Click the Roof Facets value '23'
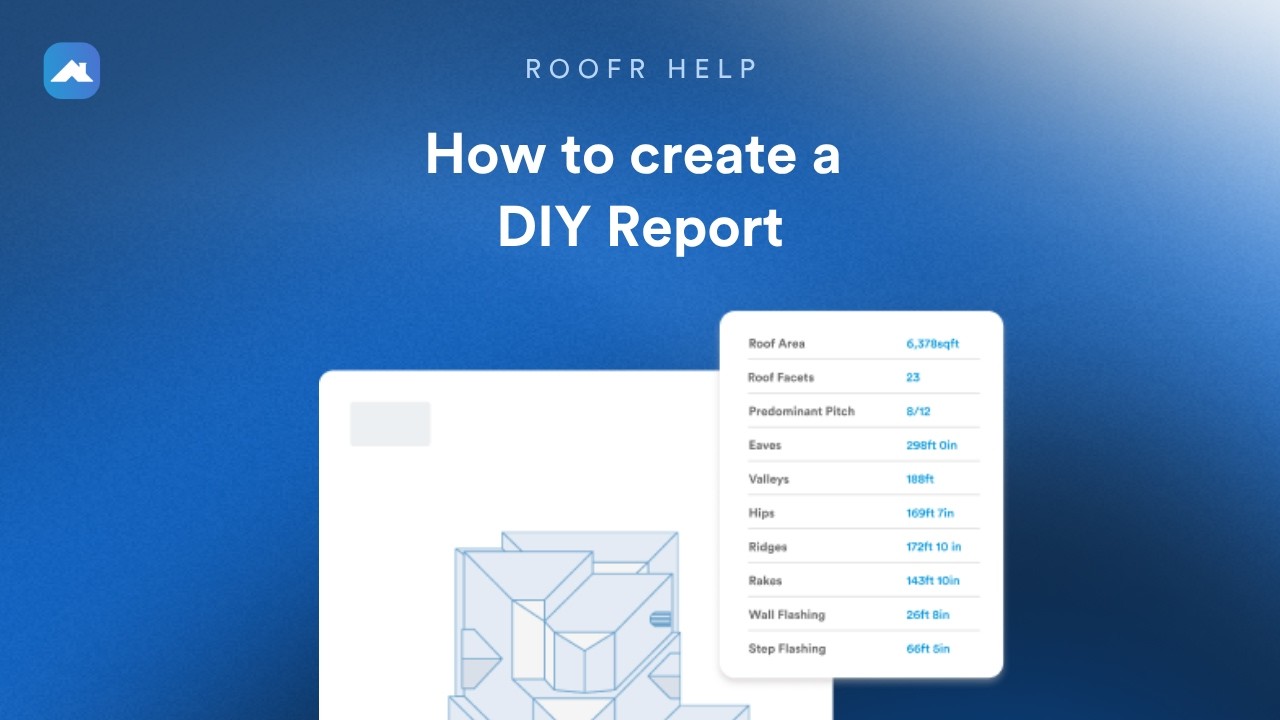The width and height of the screenshot is (1280, 720). tap(913, 377)
